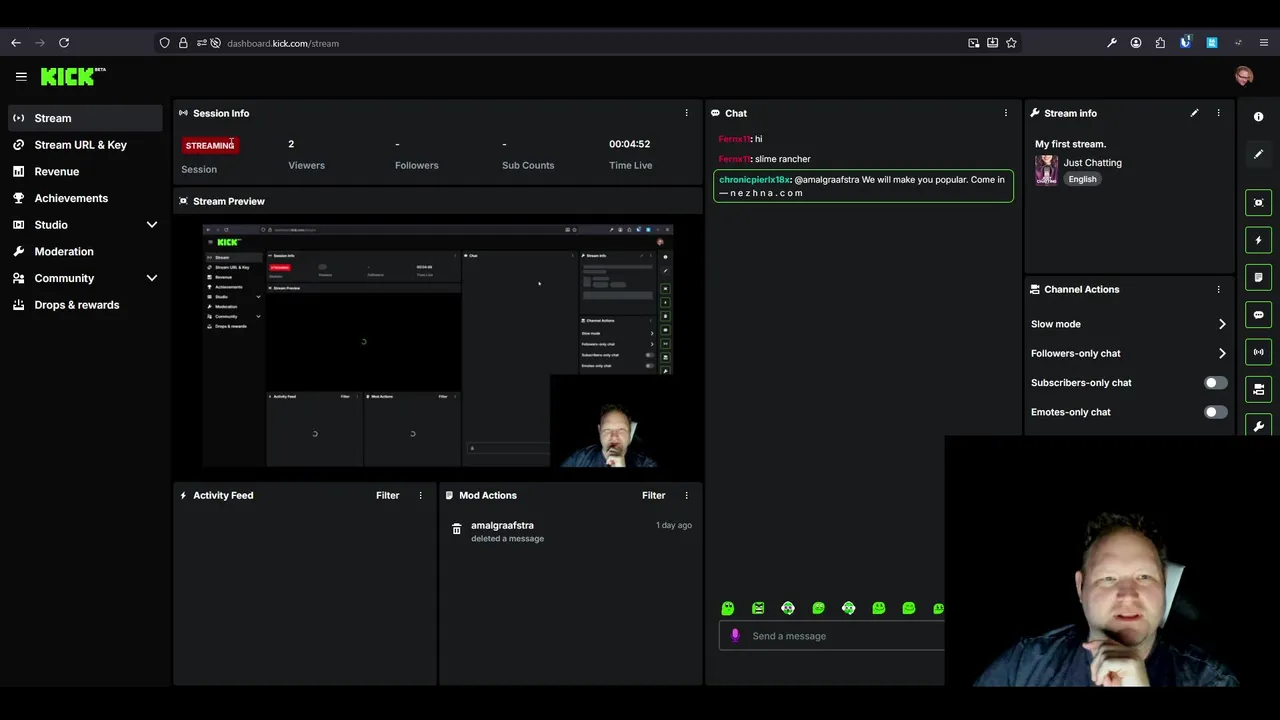Insert the first green blob emote
Image resolution: width=1280 pixels, height=720 pixels.
(x=728, y=608)
